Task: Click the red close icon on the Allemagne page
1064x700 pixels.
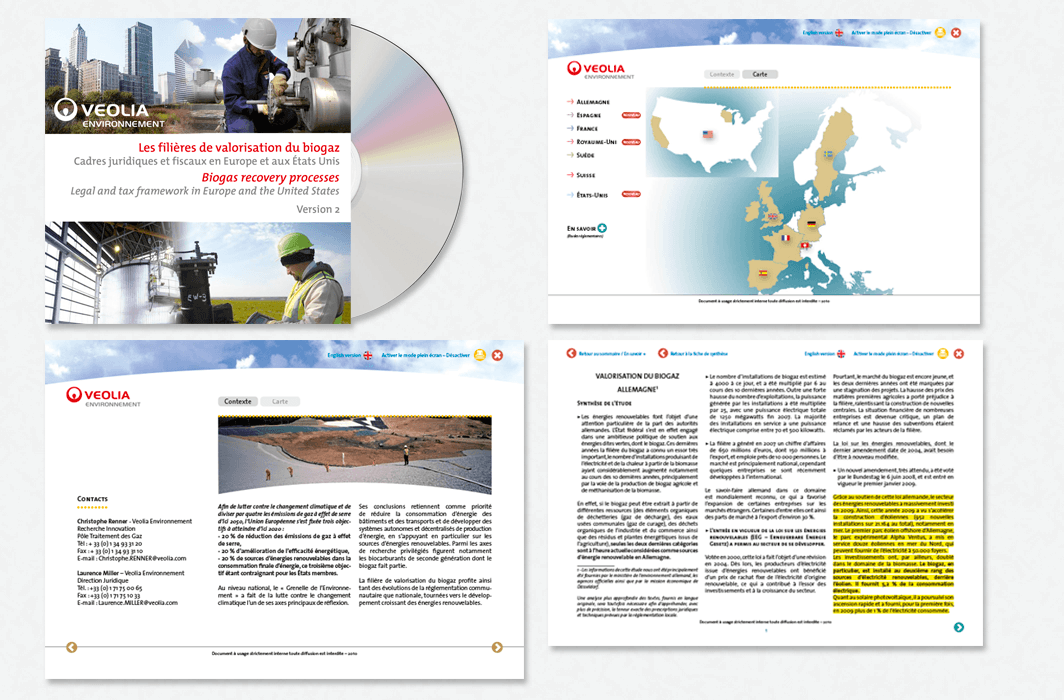Action: [x=959, y=353]
